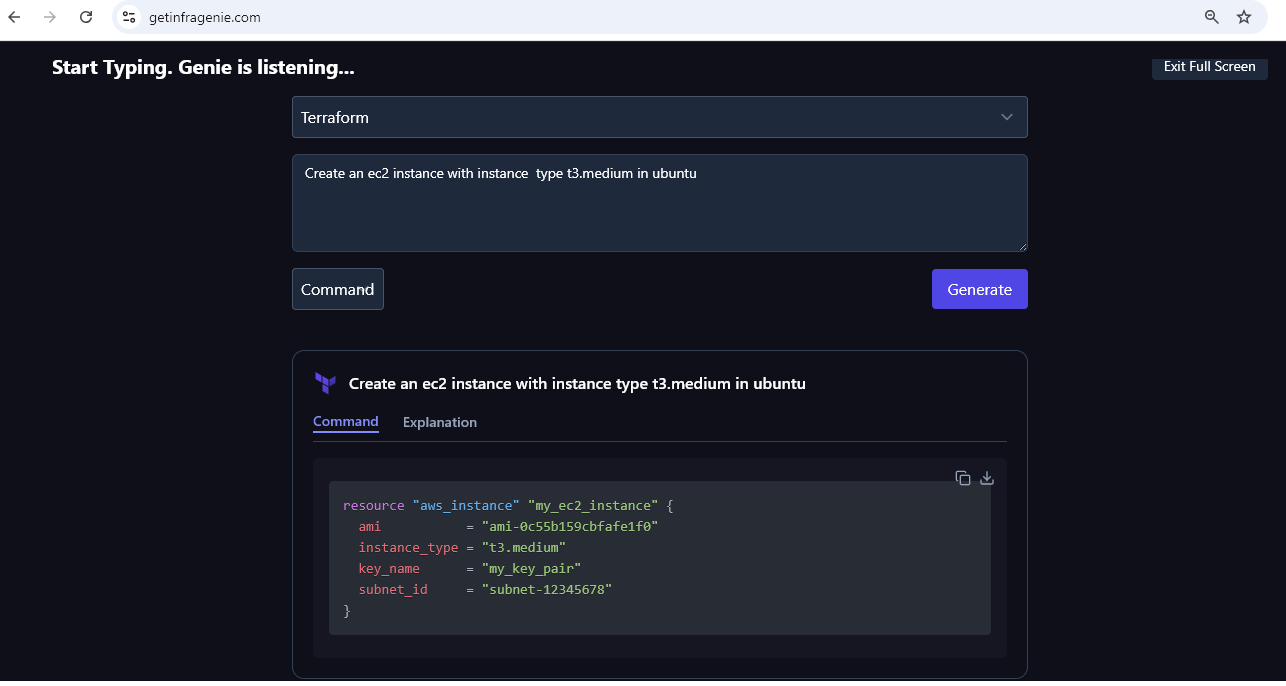Viewport: 1286px width, 686px height.
Task: Click the ami value "ami-0c55b159cbfafe1f0"
Action: pos(569,527)
